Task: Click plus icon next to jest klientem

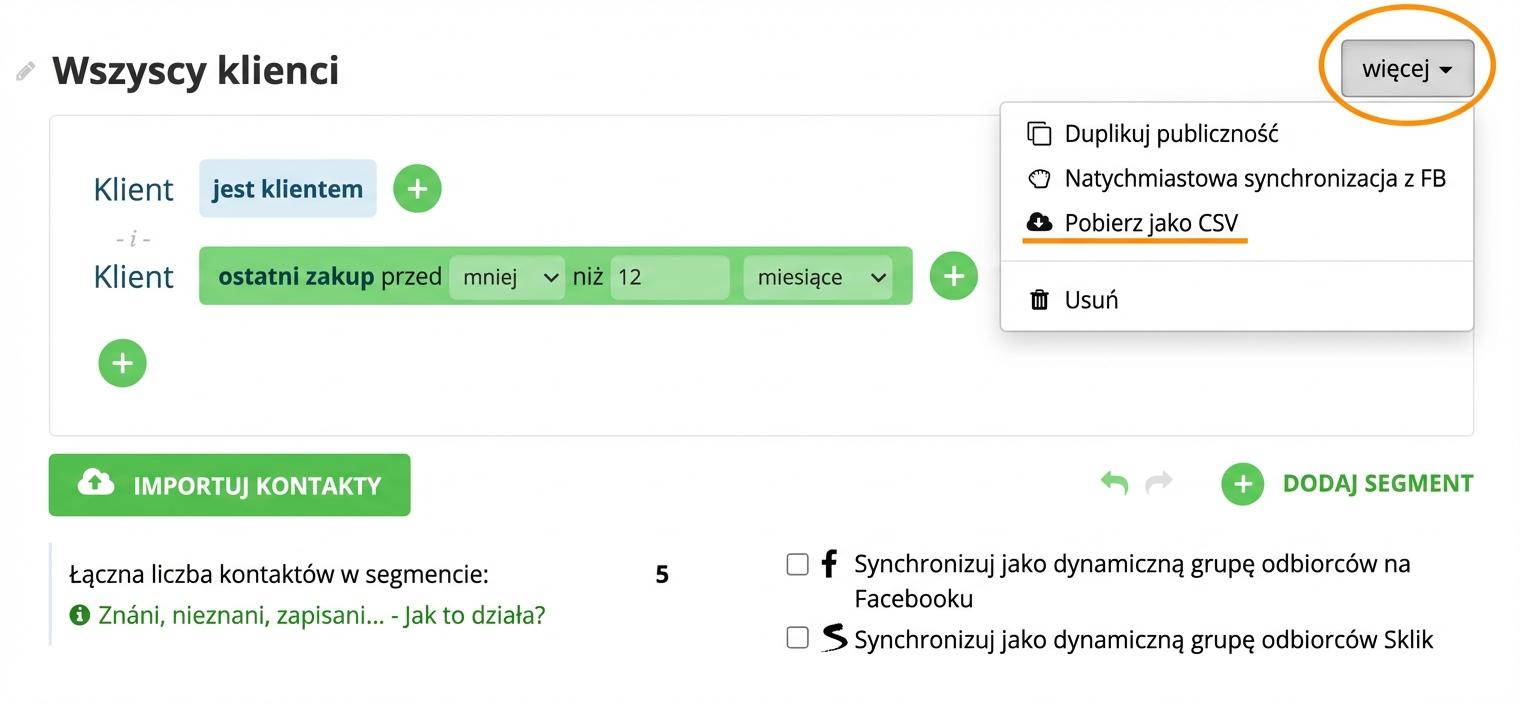Action: (x=417, y=189)
